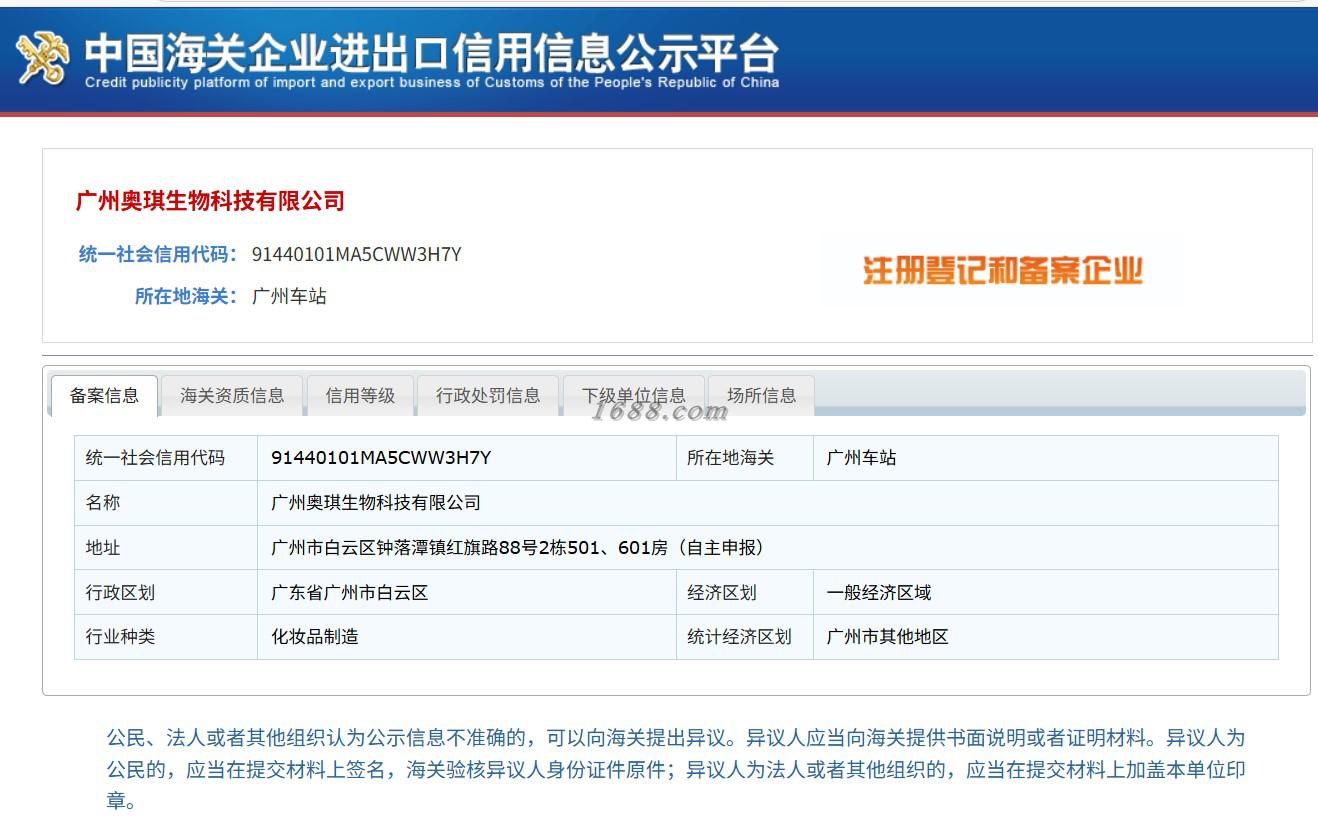The width and height of the screenshot is (1318, 818).
Task: Click the 一般经济区域 cell
Action: click(x=1046, y=592)
